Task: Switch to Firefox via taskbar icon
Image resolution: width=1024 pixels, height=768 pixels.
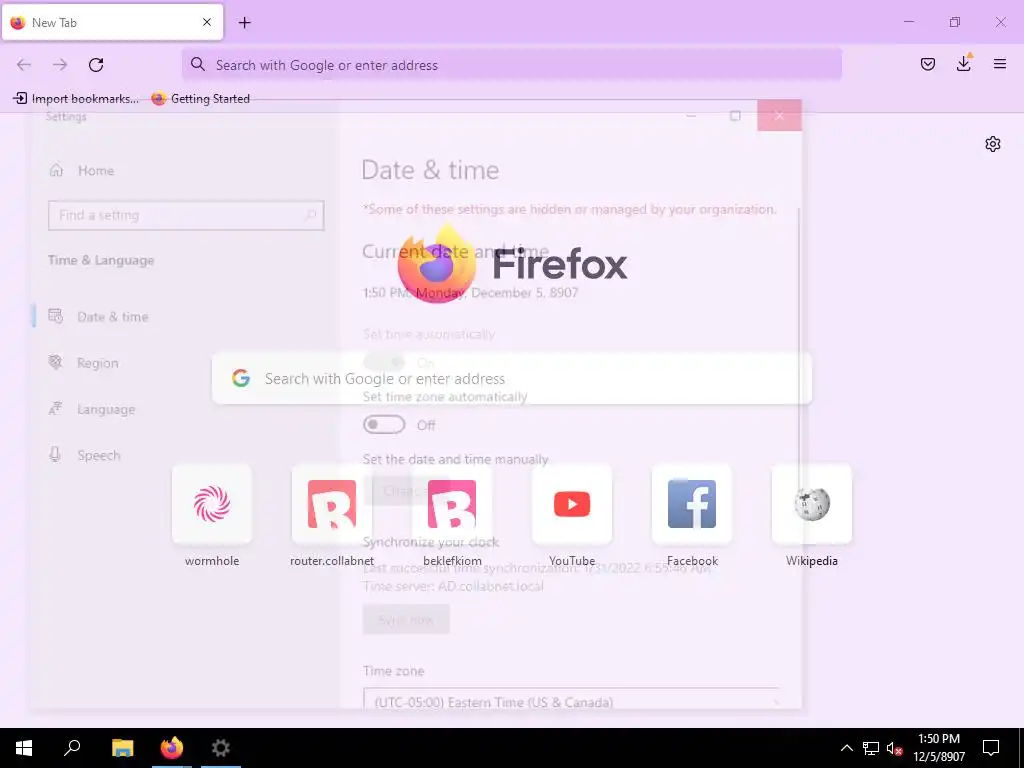Action: coord(172,748)
